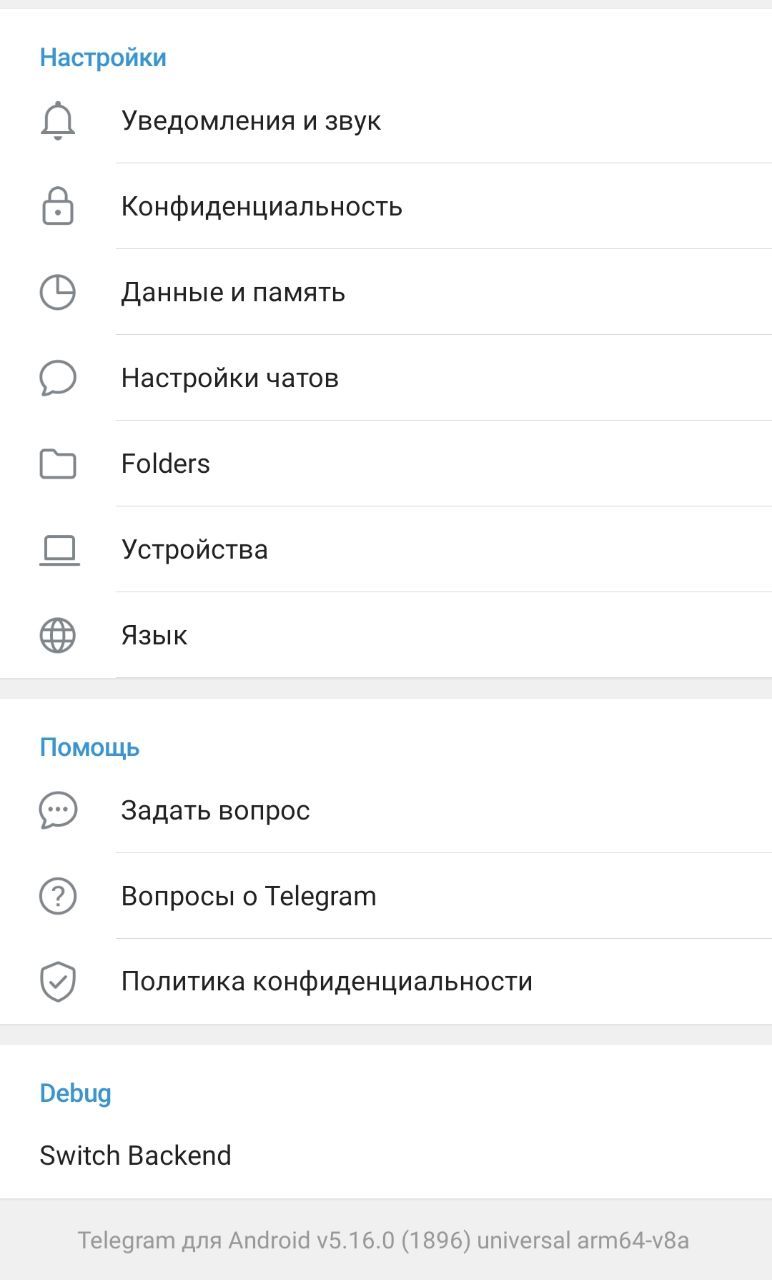Tap the pie chart data icon
Screen dimensions: 772x1280
58,293
